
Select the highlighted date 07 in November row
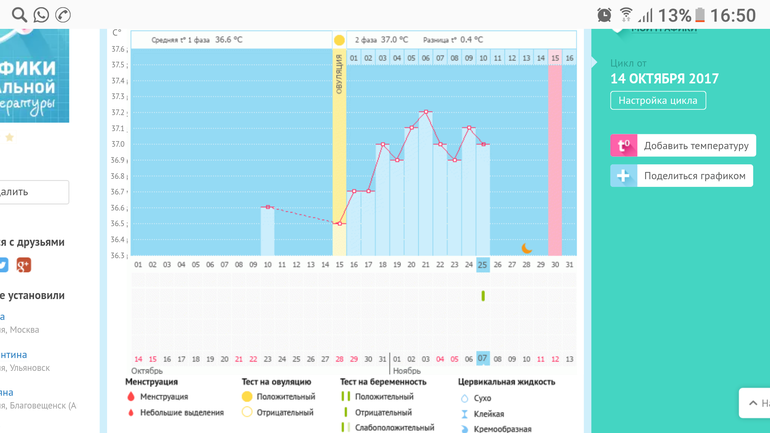coord(483,359)
